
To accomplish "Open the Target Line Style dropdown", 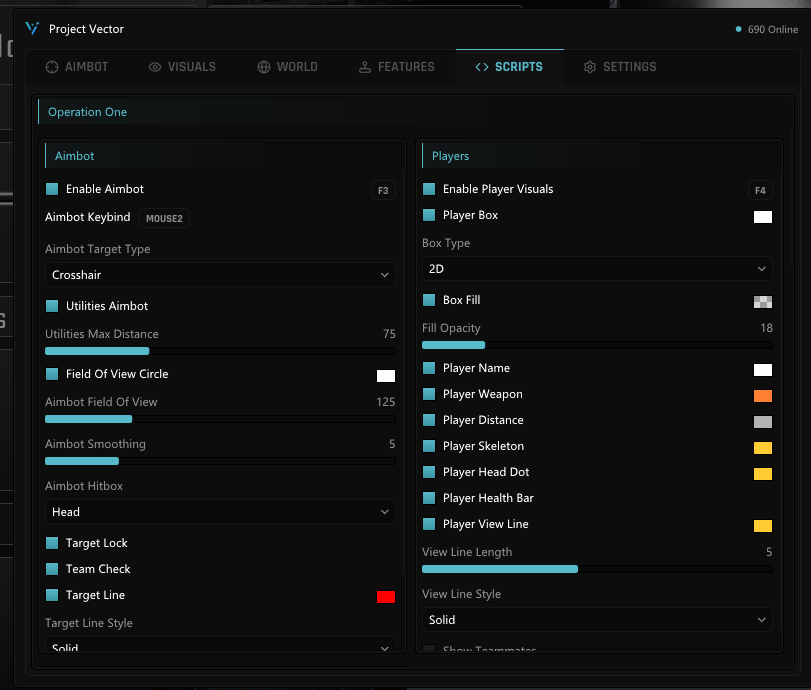I will 220,645.
